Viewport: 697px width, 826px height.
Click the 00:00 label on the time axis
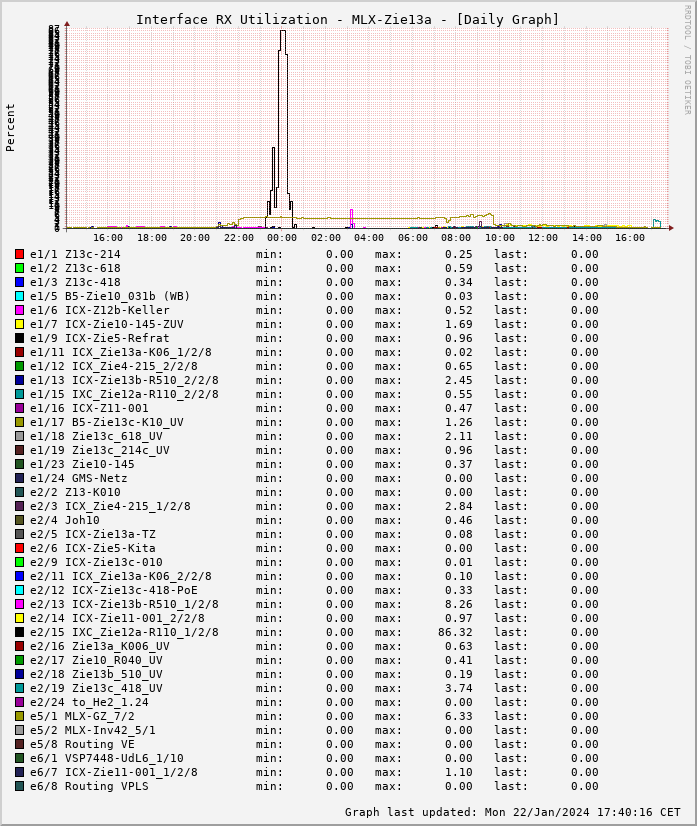tap(282, 238)
